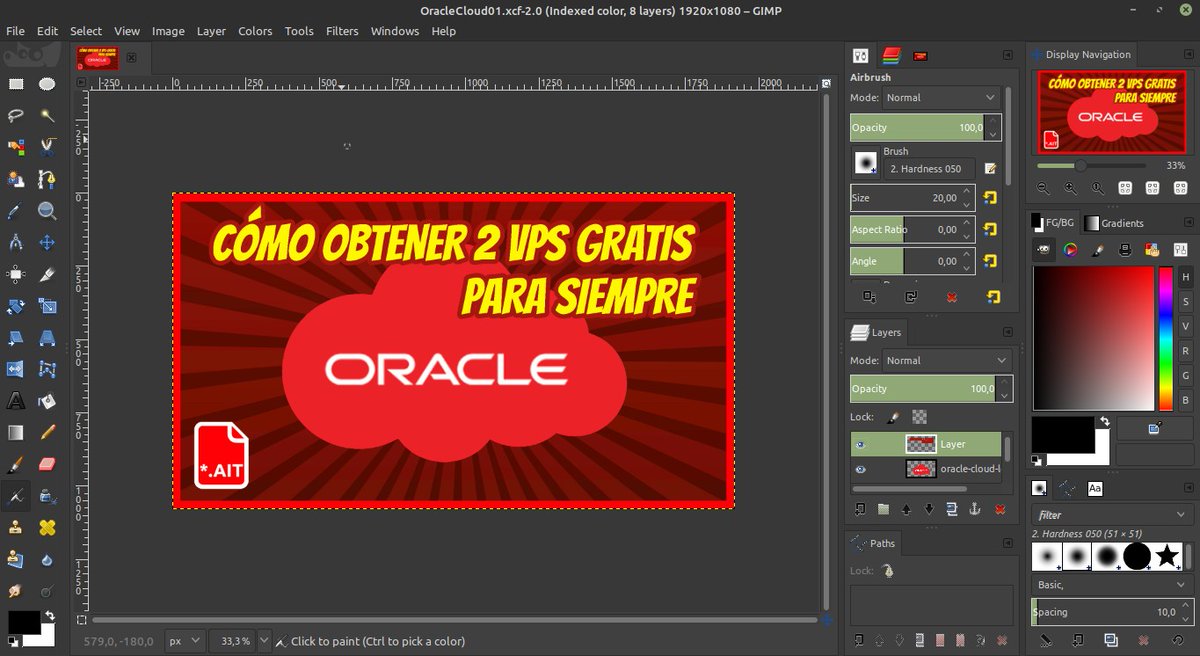Click zoom in icon in Display Navigation
Image resolution: width=1200 pixels, height=656 pixels.
[1070, 187]
